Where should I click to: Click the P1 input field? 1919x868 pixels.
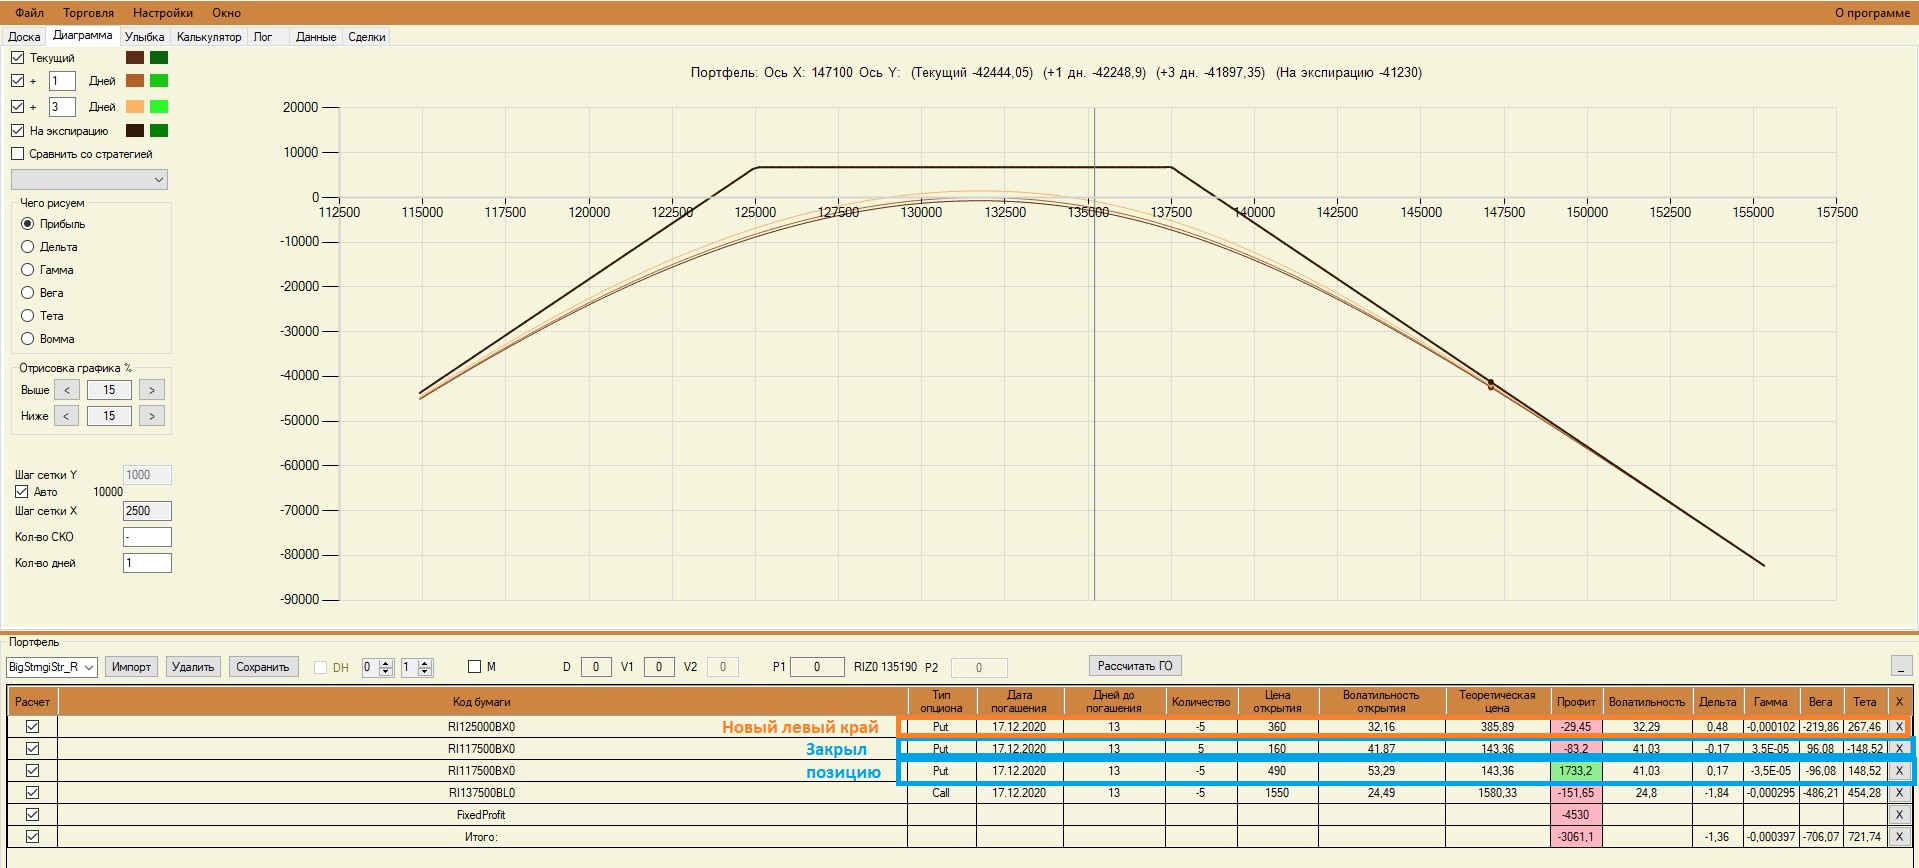816,667
